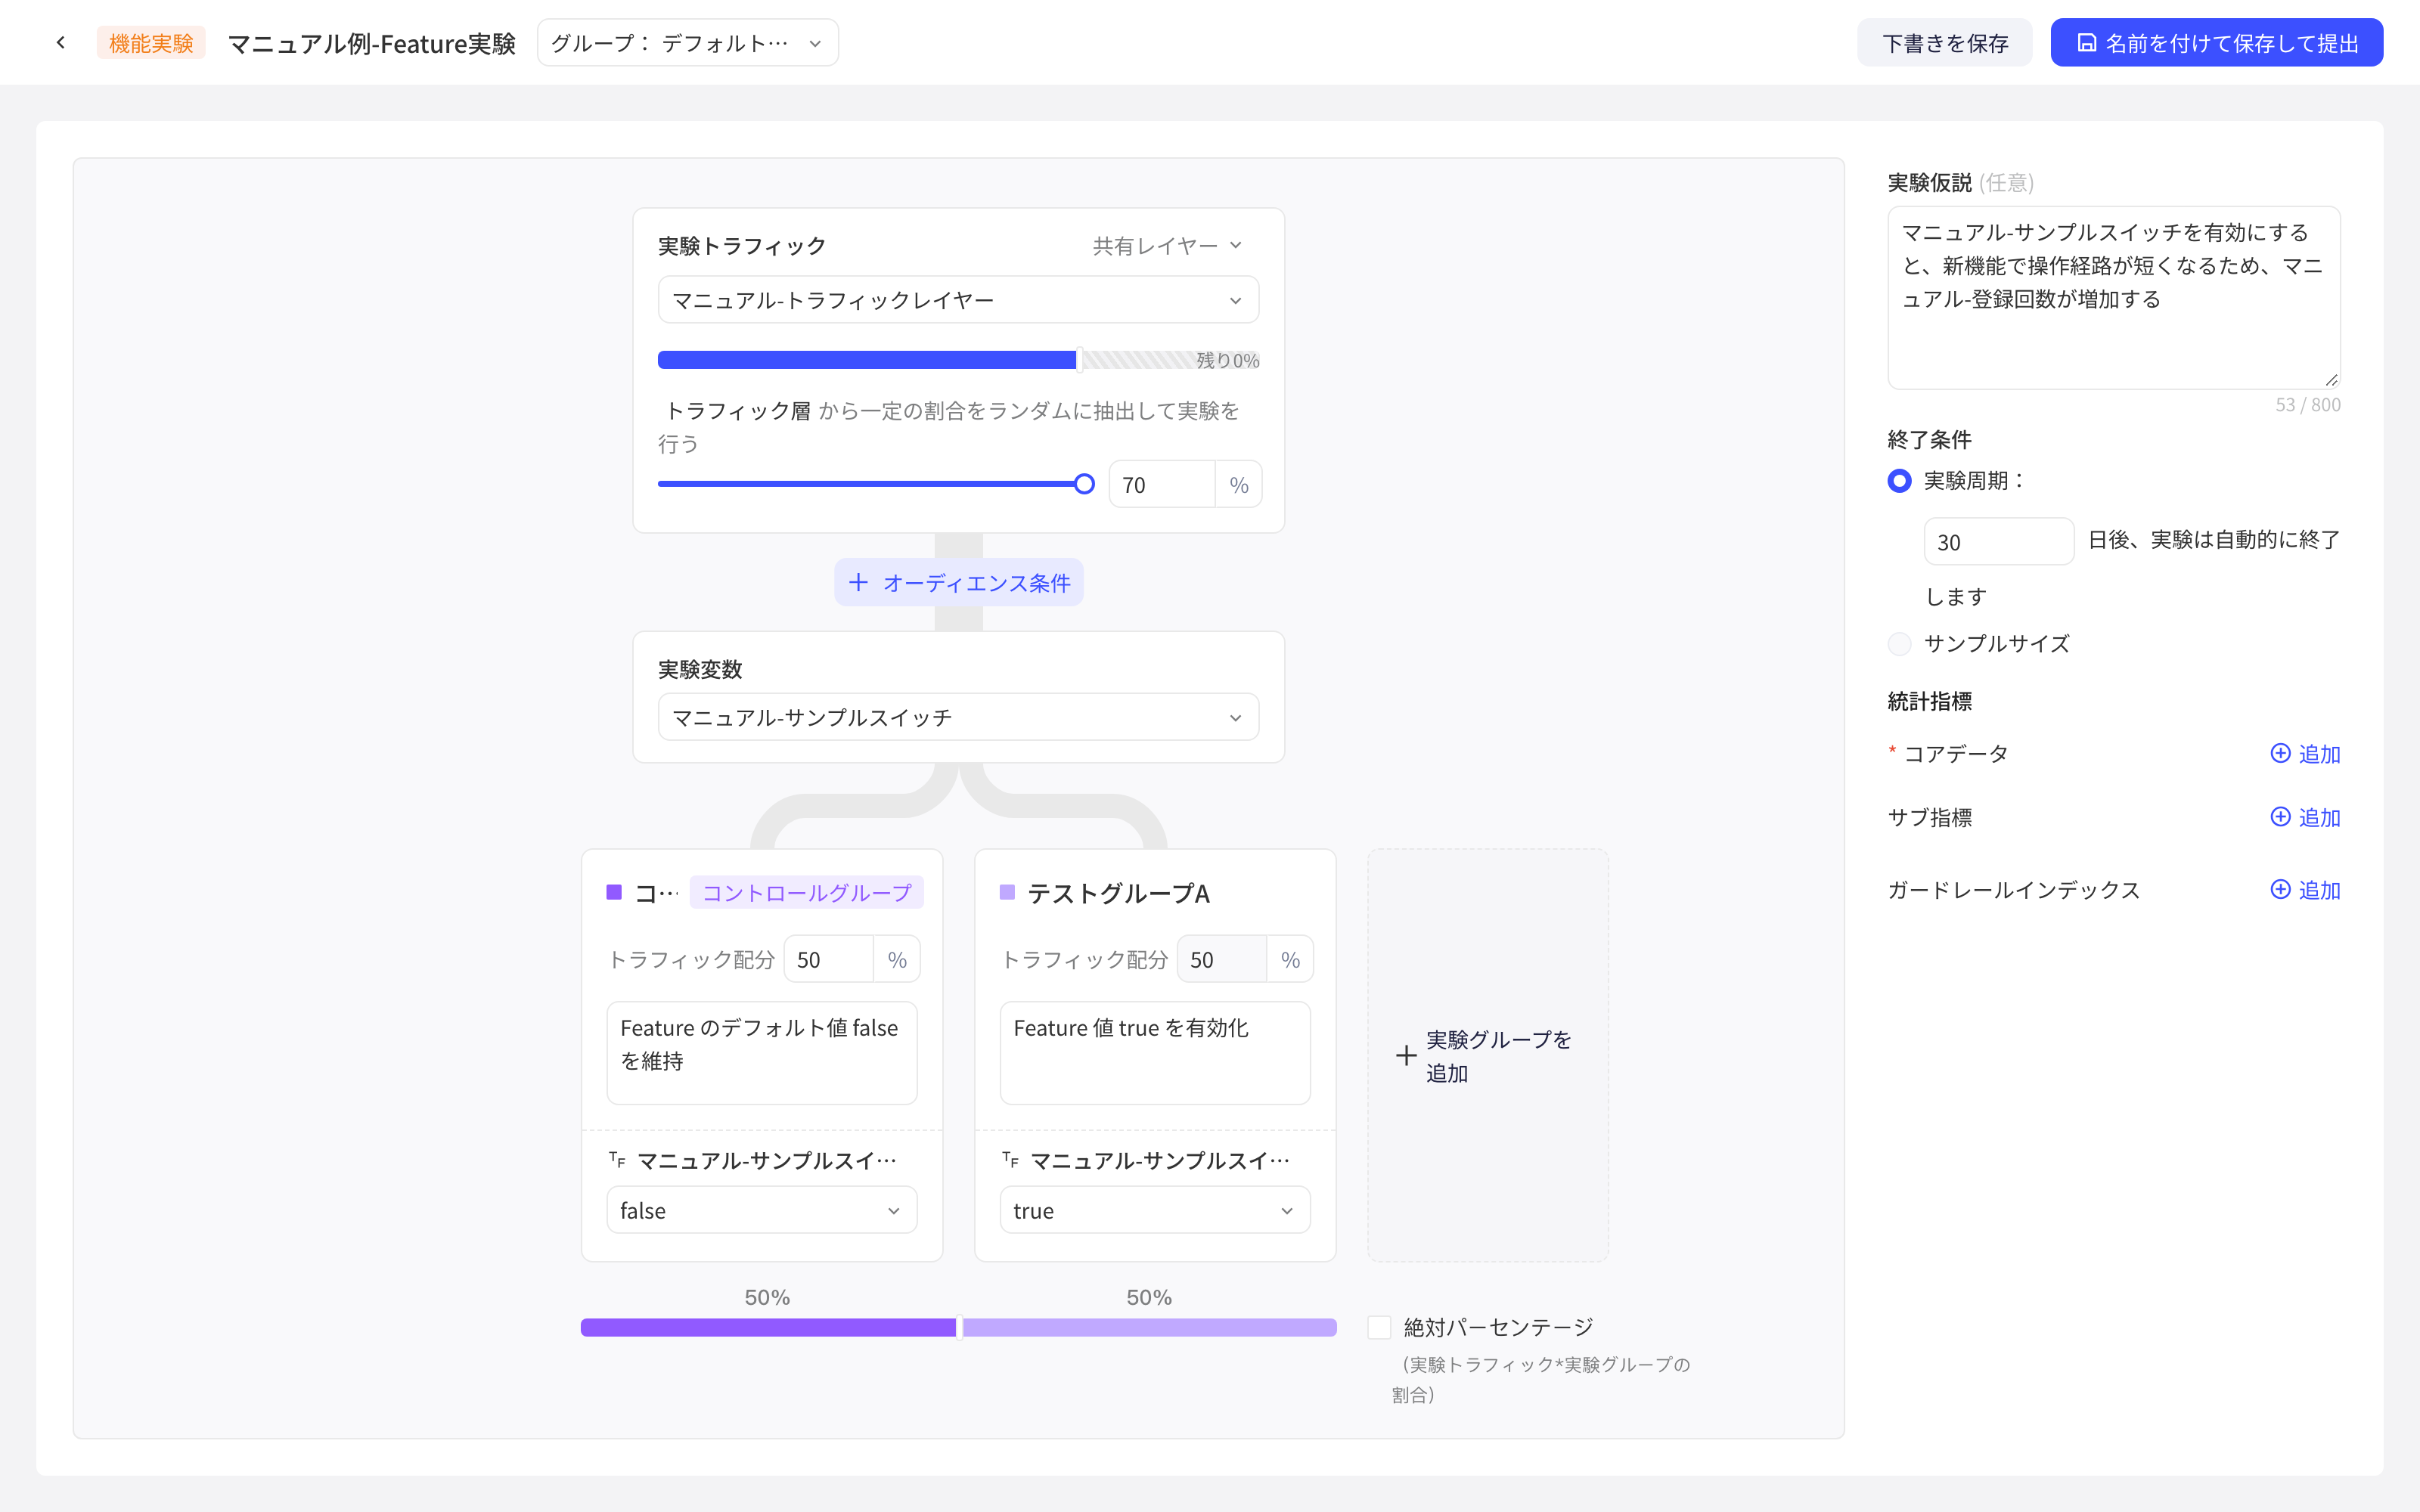Expand the 共有レイヤー dropdown
This screenshot has width=2420, height=1512.
pos(1167,246)
